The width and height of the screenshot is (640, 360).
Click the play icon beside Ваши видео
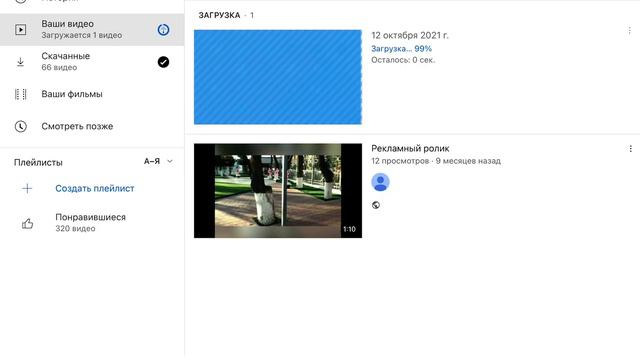click(20, 29)
